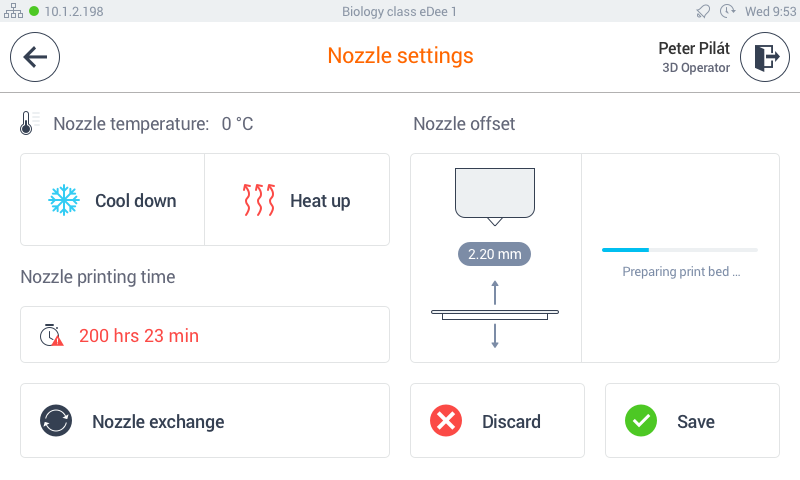
Task: Click the red heat waves icon
Action: point(259,200)
